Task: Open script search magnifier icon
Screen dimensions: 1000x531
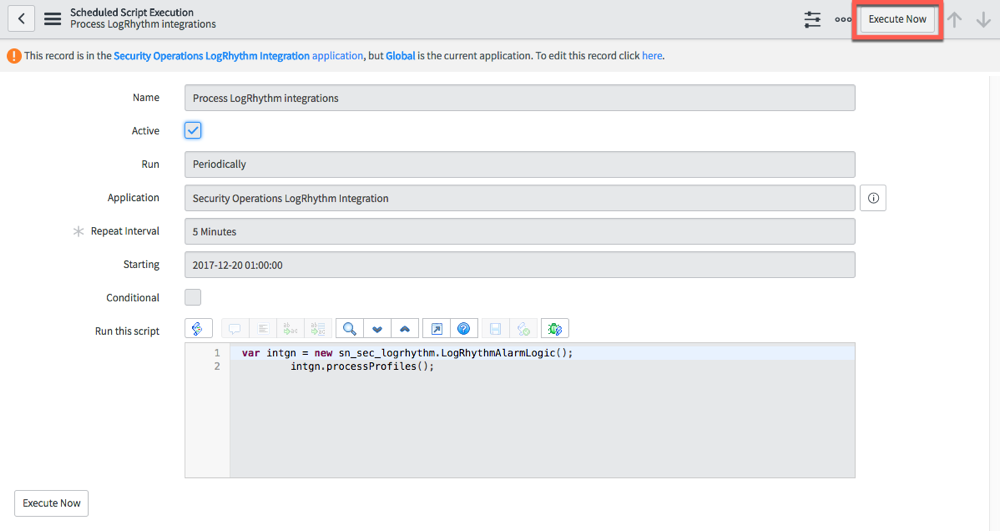Action: [x=349, y=329]
